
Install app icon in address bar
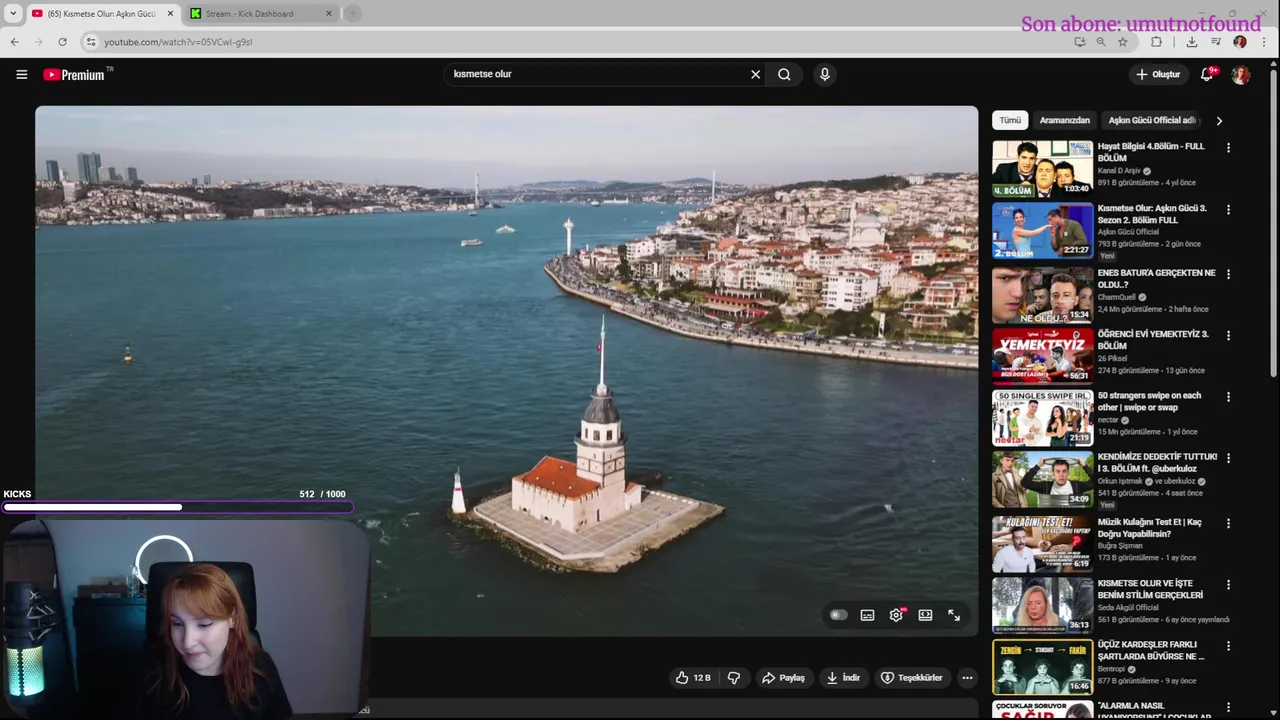1079,42
